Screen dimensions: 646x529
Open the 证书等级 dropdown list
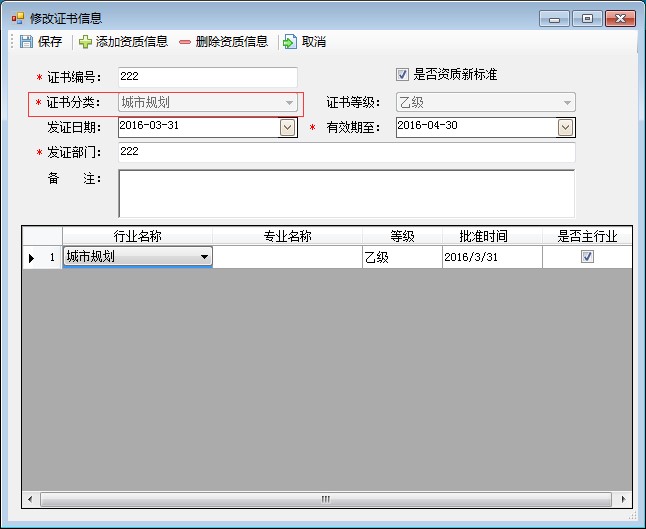567,102
